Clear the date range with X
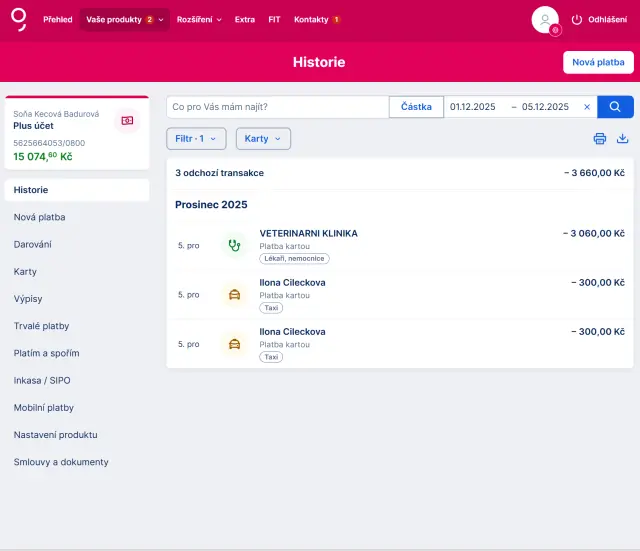 click(x=587, y=107)
